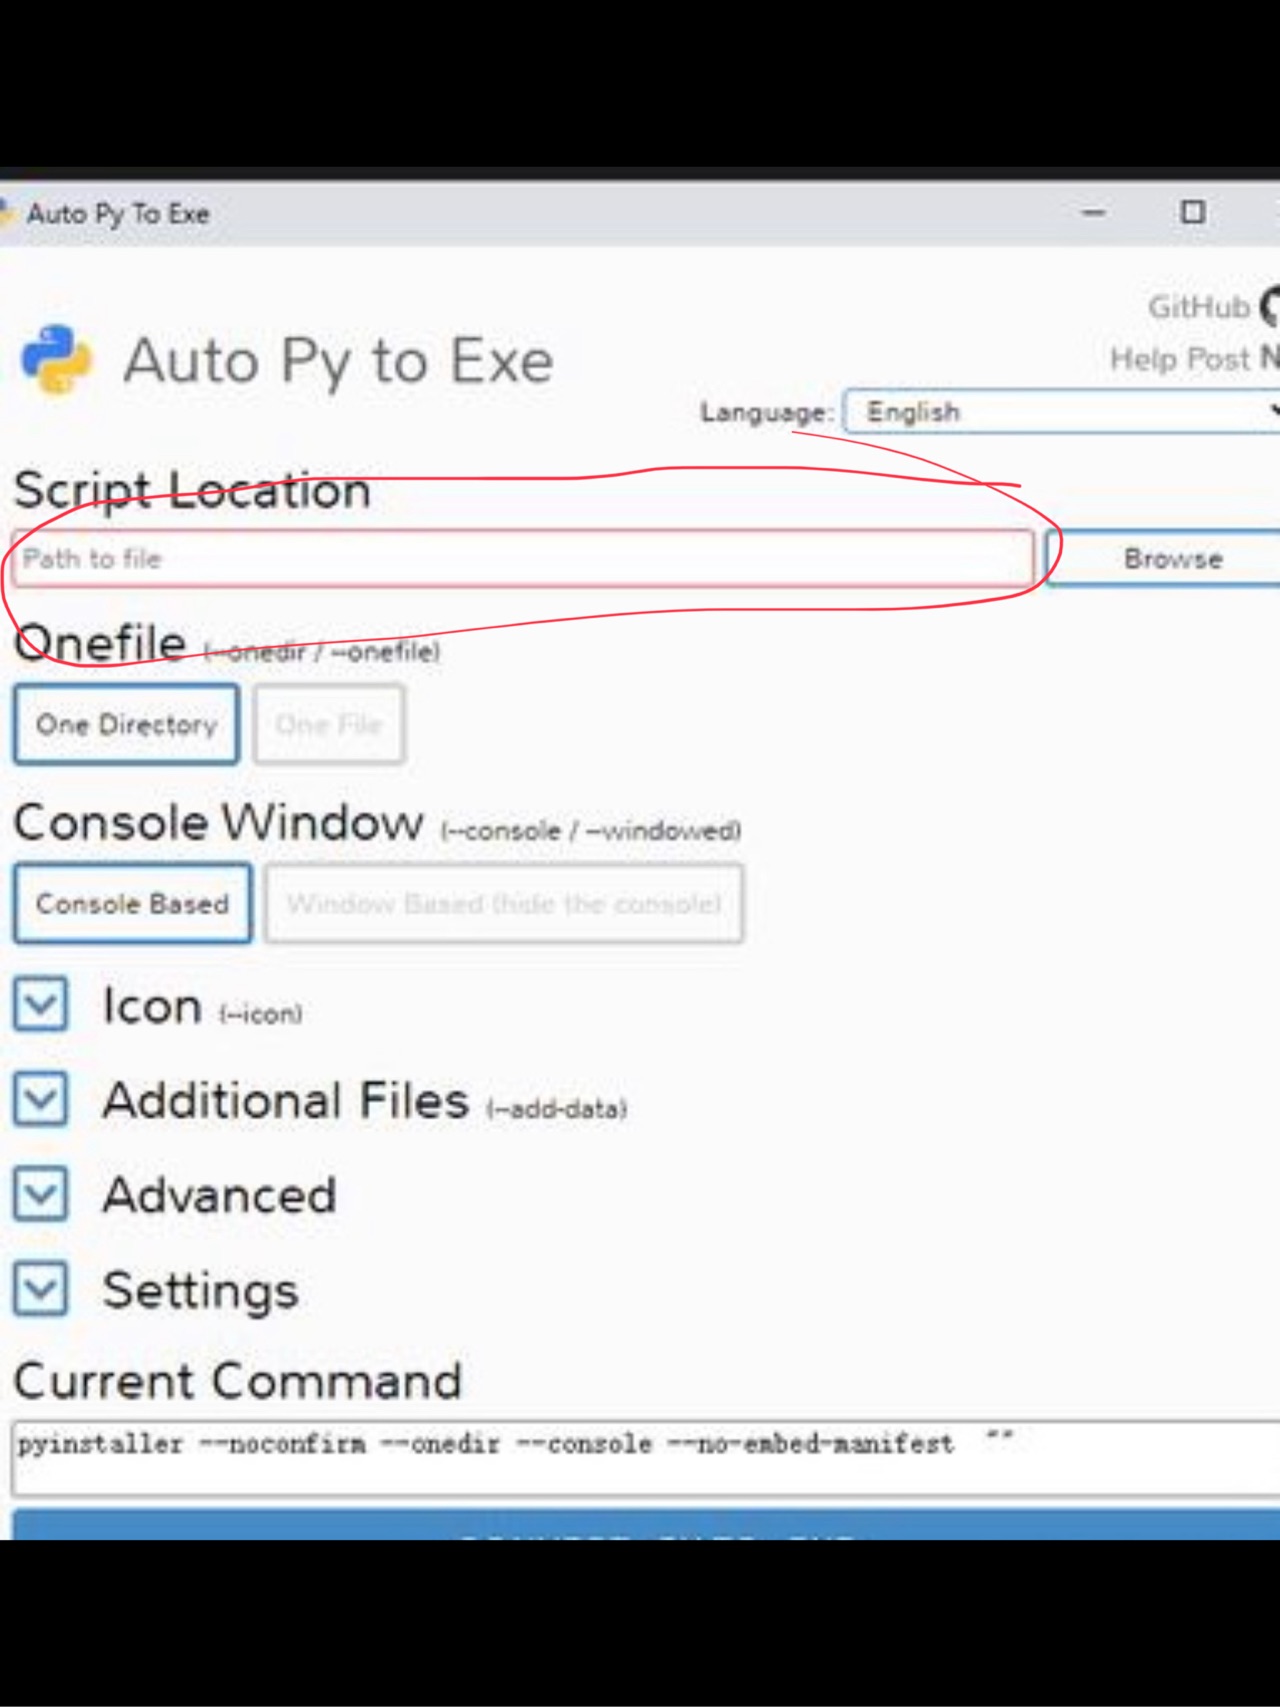Click the Advanced heading text
The width and height of the screenshot is (1280, 1707).
[220, 1195]
